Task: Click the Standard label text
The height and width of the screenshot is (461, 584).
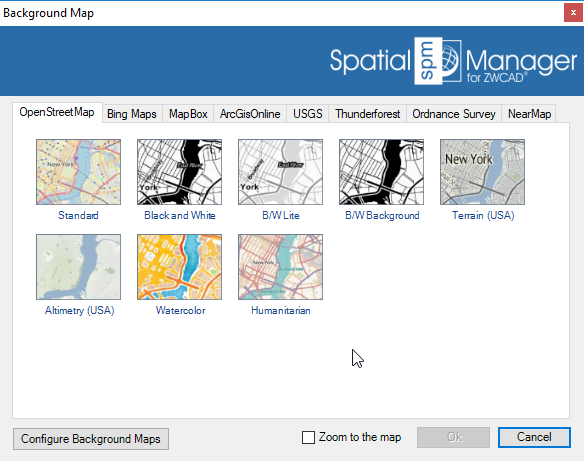Action: click(78, 215)
